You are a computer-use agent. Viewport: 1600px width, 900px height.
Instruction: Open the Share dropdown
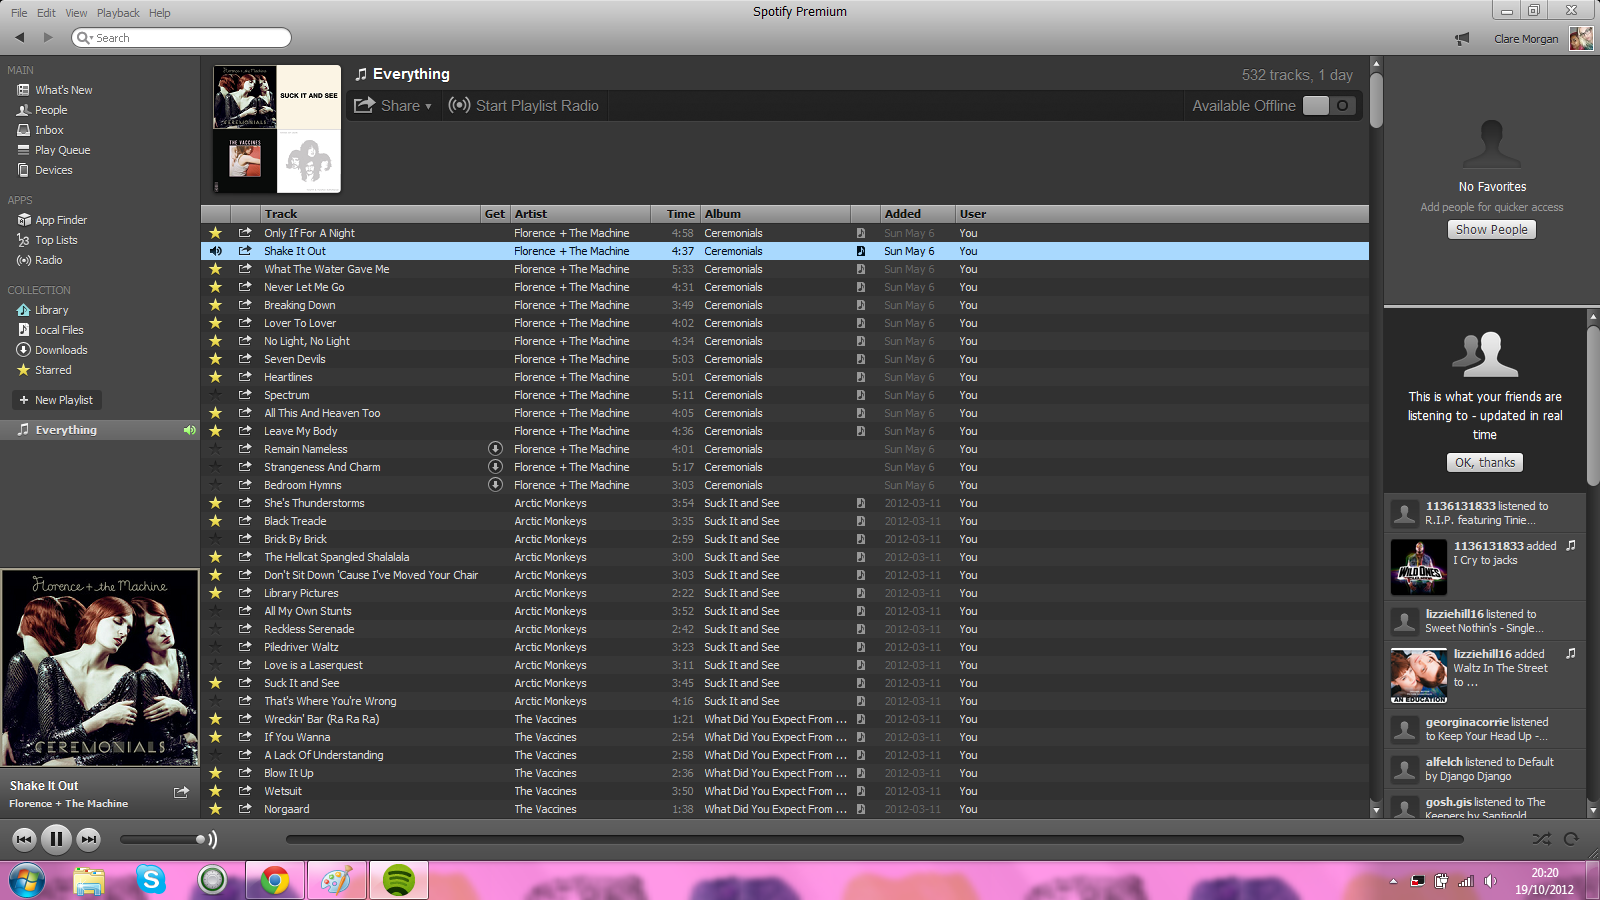393,105
